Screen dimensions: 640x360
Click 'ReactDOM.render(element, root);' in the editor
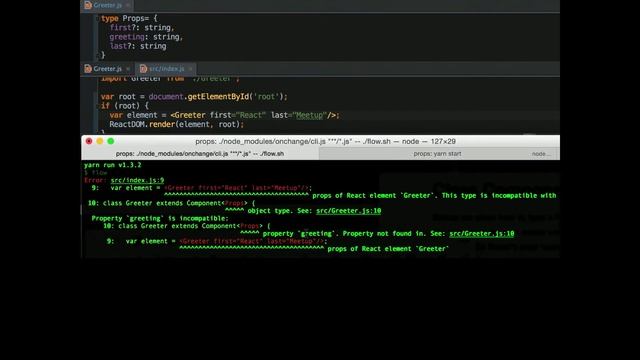pyautogui.click(x=176, y=124)
